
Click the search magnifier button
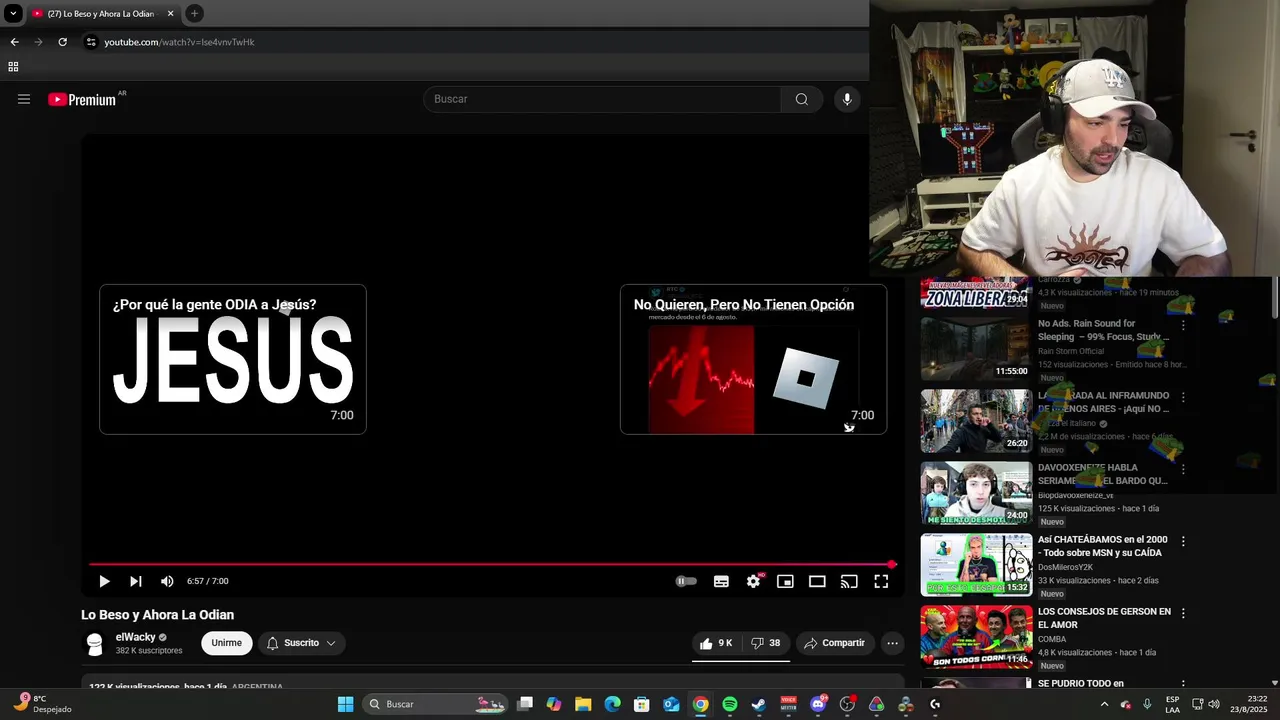(802, 99)
